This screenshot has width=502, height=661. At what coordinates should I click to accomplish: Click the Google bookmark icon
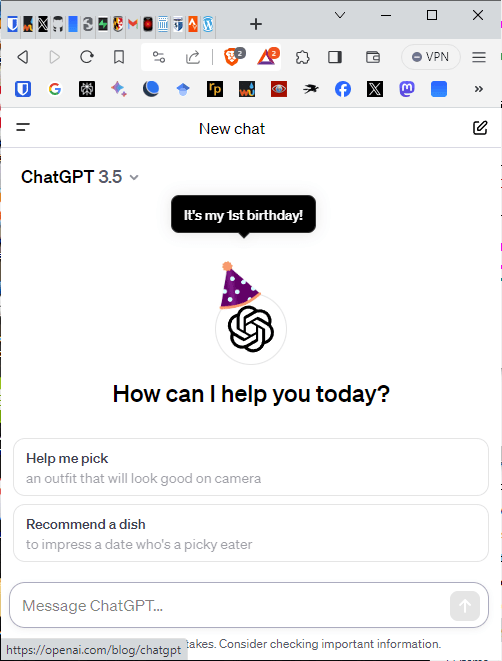click(55, 89)
